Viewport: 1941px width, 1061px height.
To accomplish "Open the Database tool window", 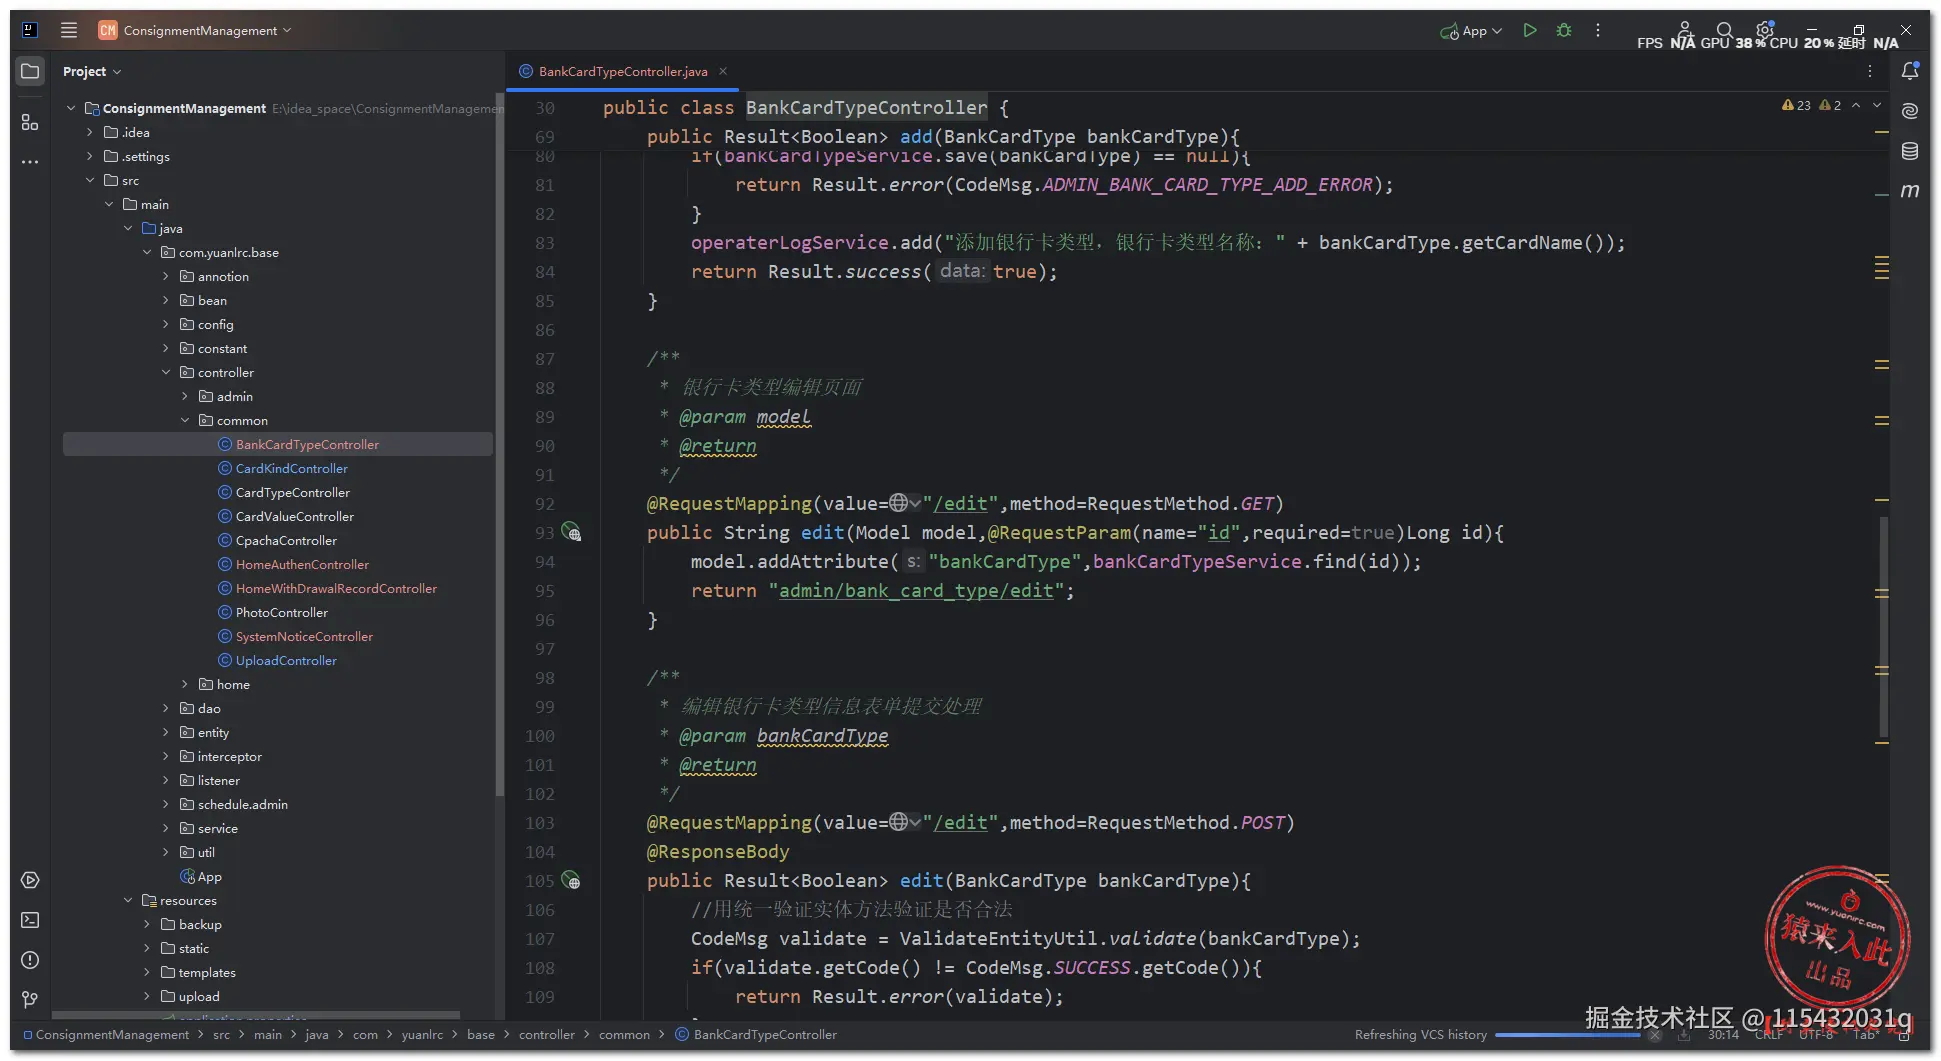I will pos(1910,150).
